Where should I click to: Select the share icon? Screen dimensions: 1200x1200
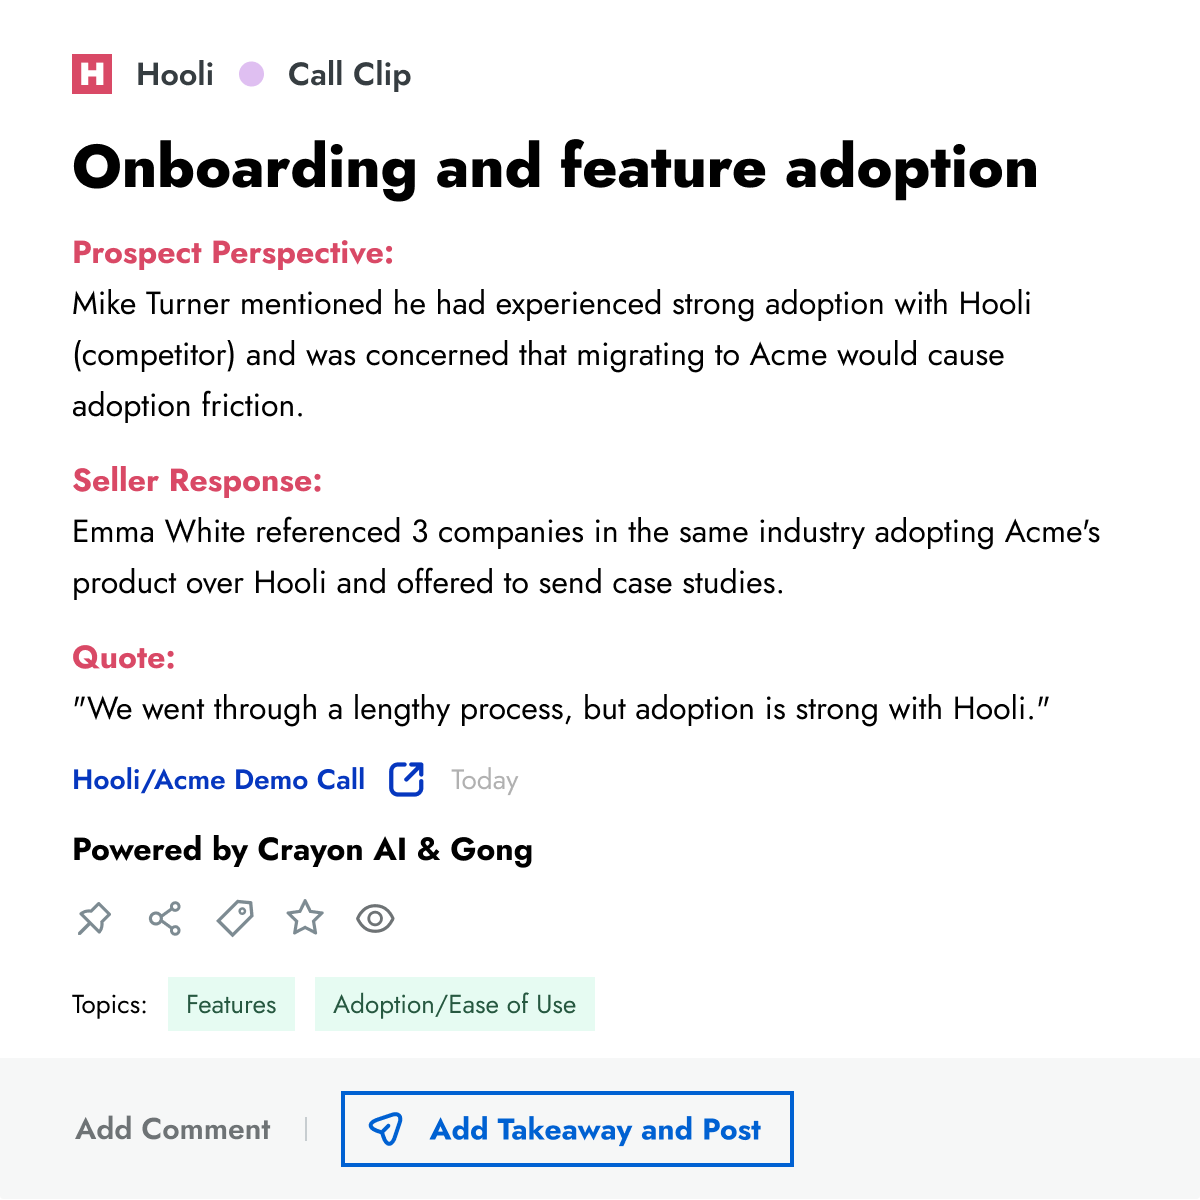[x=165, y=918]
